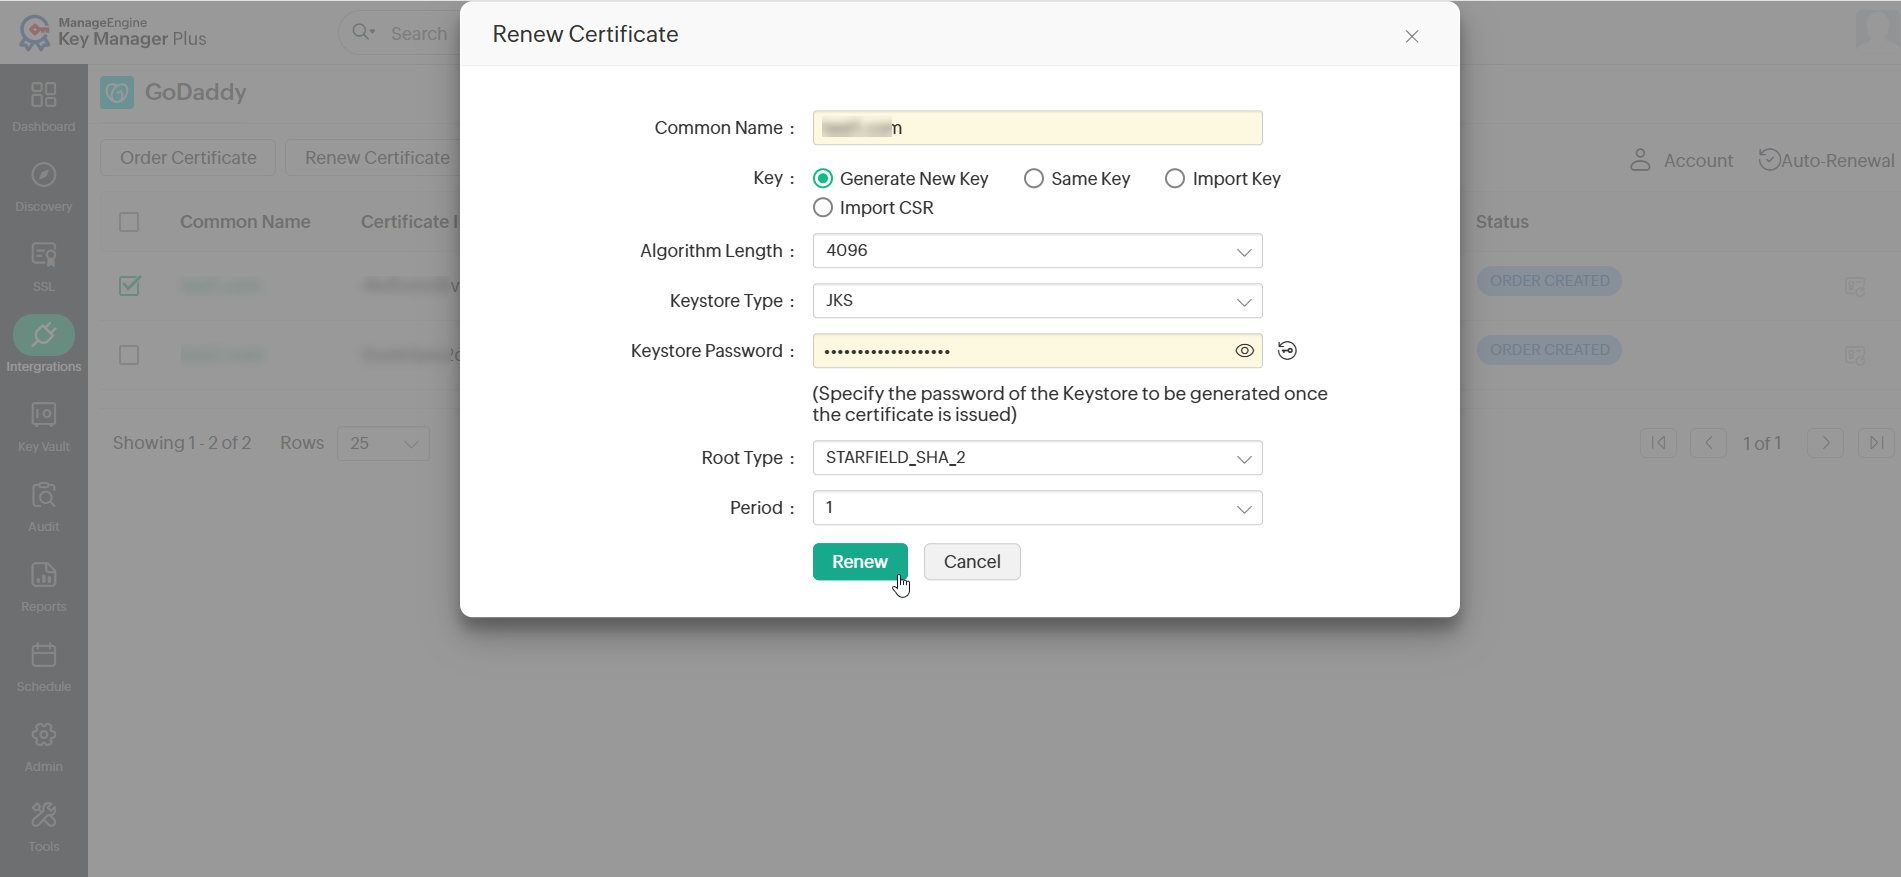1901x877 pixels.
Task: Open the Algorithm Length dropdown
Action: (1037, 251)
